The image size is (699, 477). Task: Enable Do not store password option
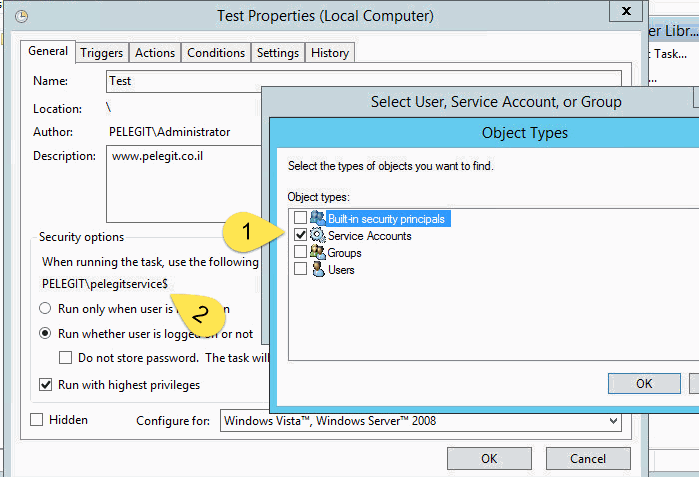66,358
